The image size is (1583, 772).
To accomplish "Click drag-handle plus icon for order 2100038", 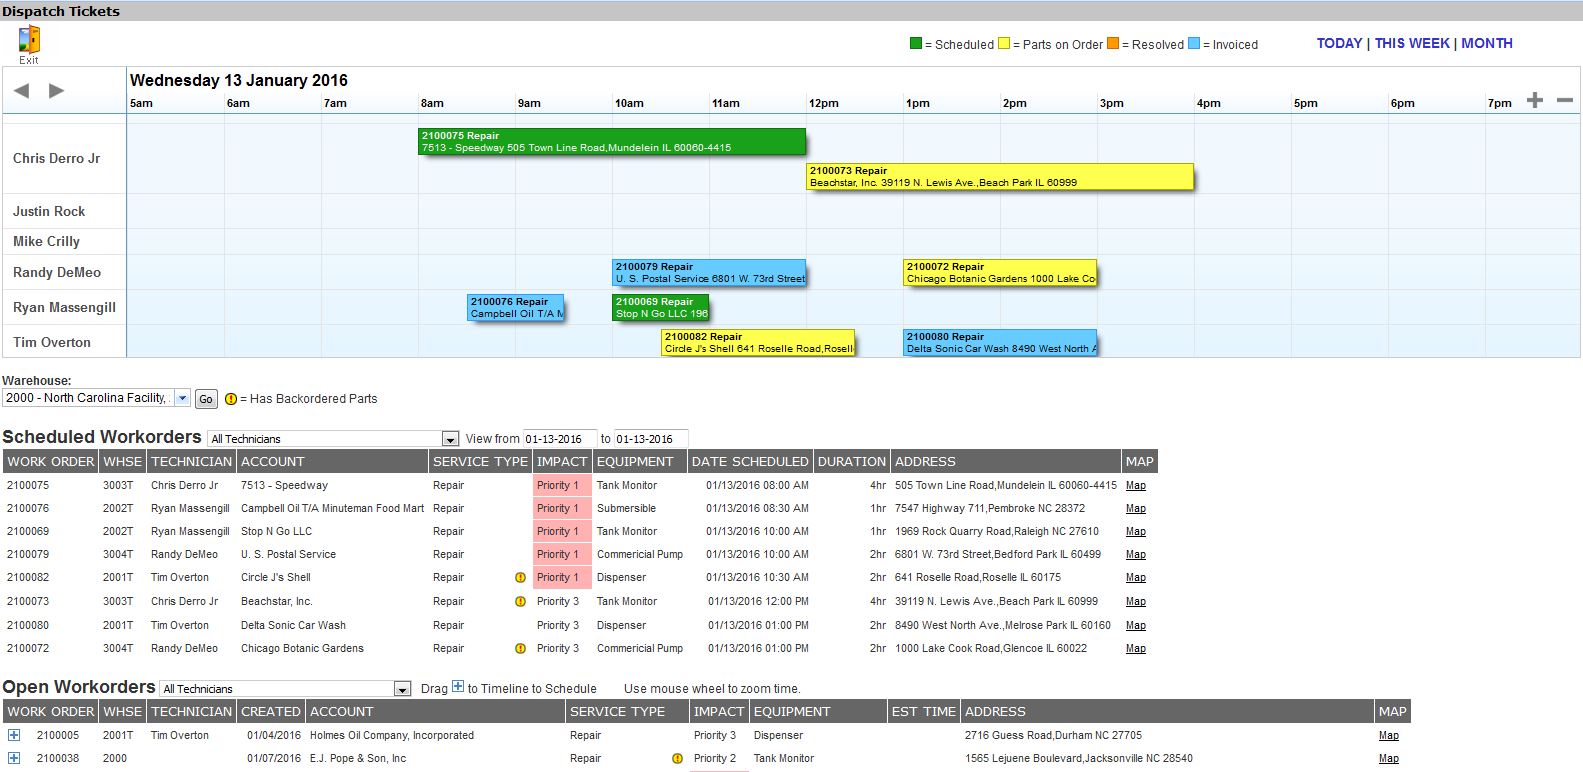I will (x=14, y=758).
